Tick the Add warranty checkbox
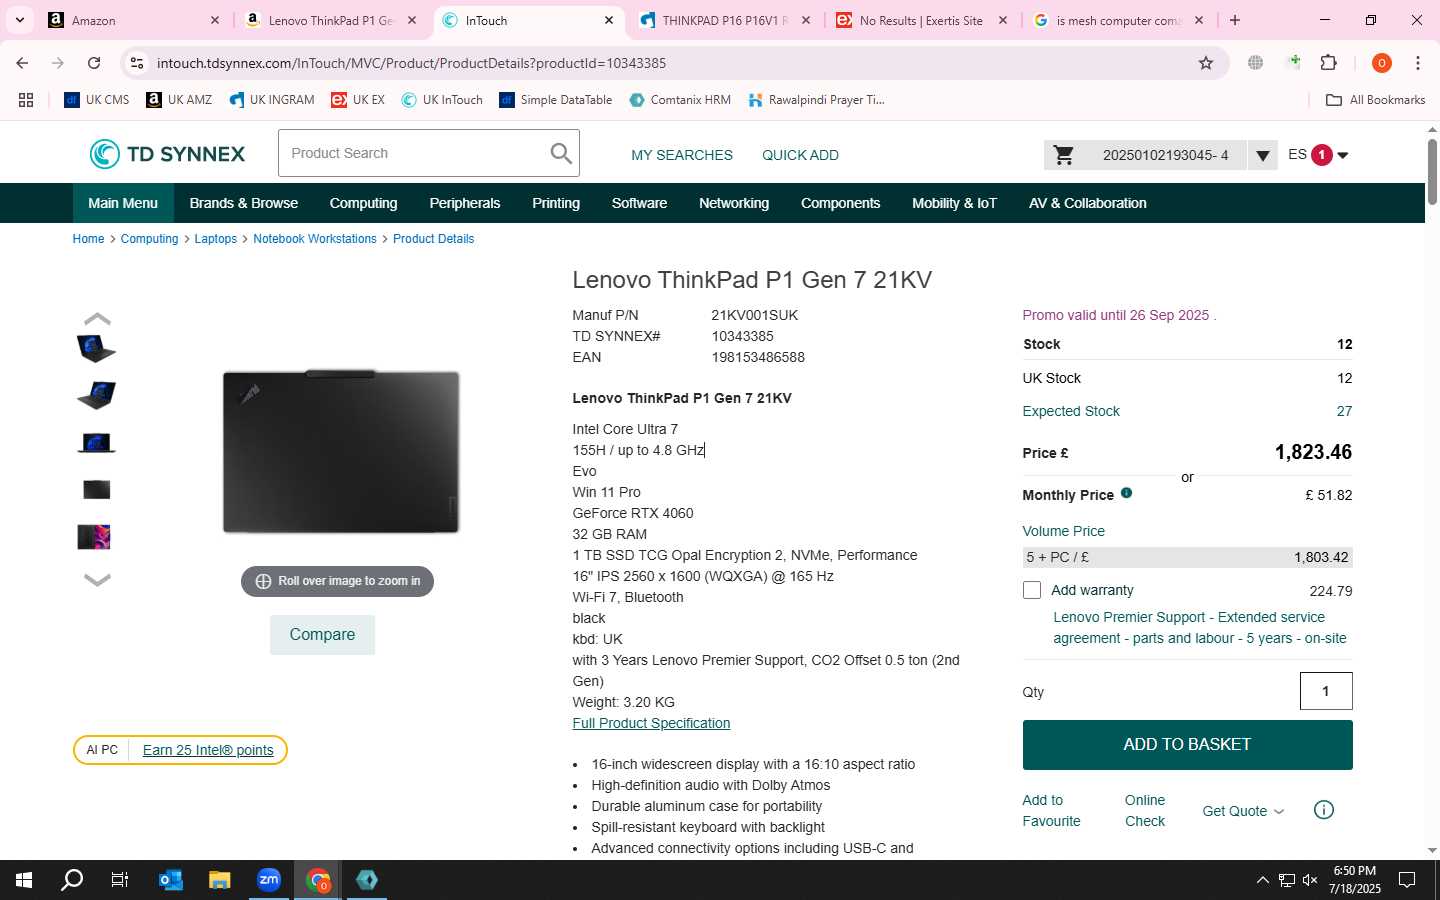 1032,590
